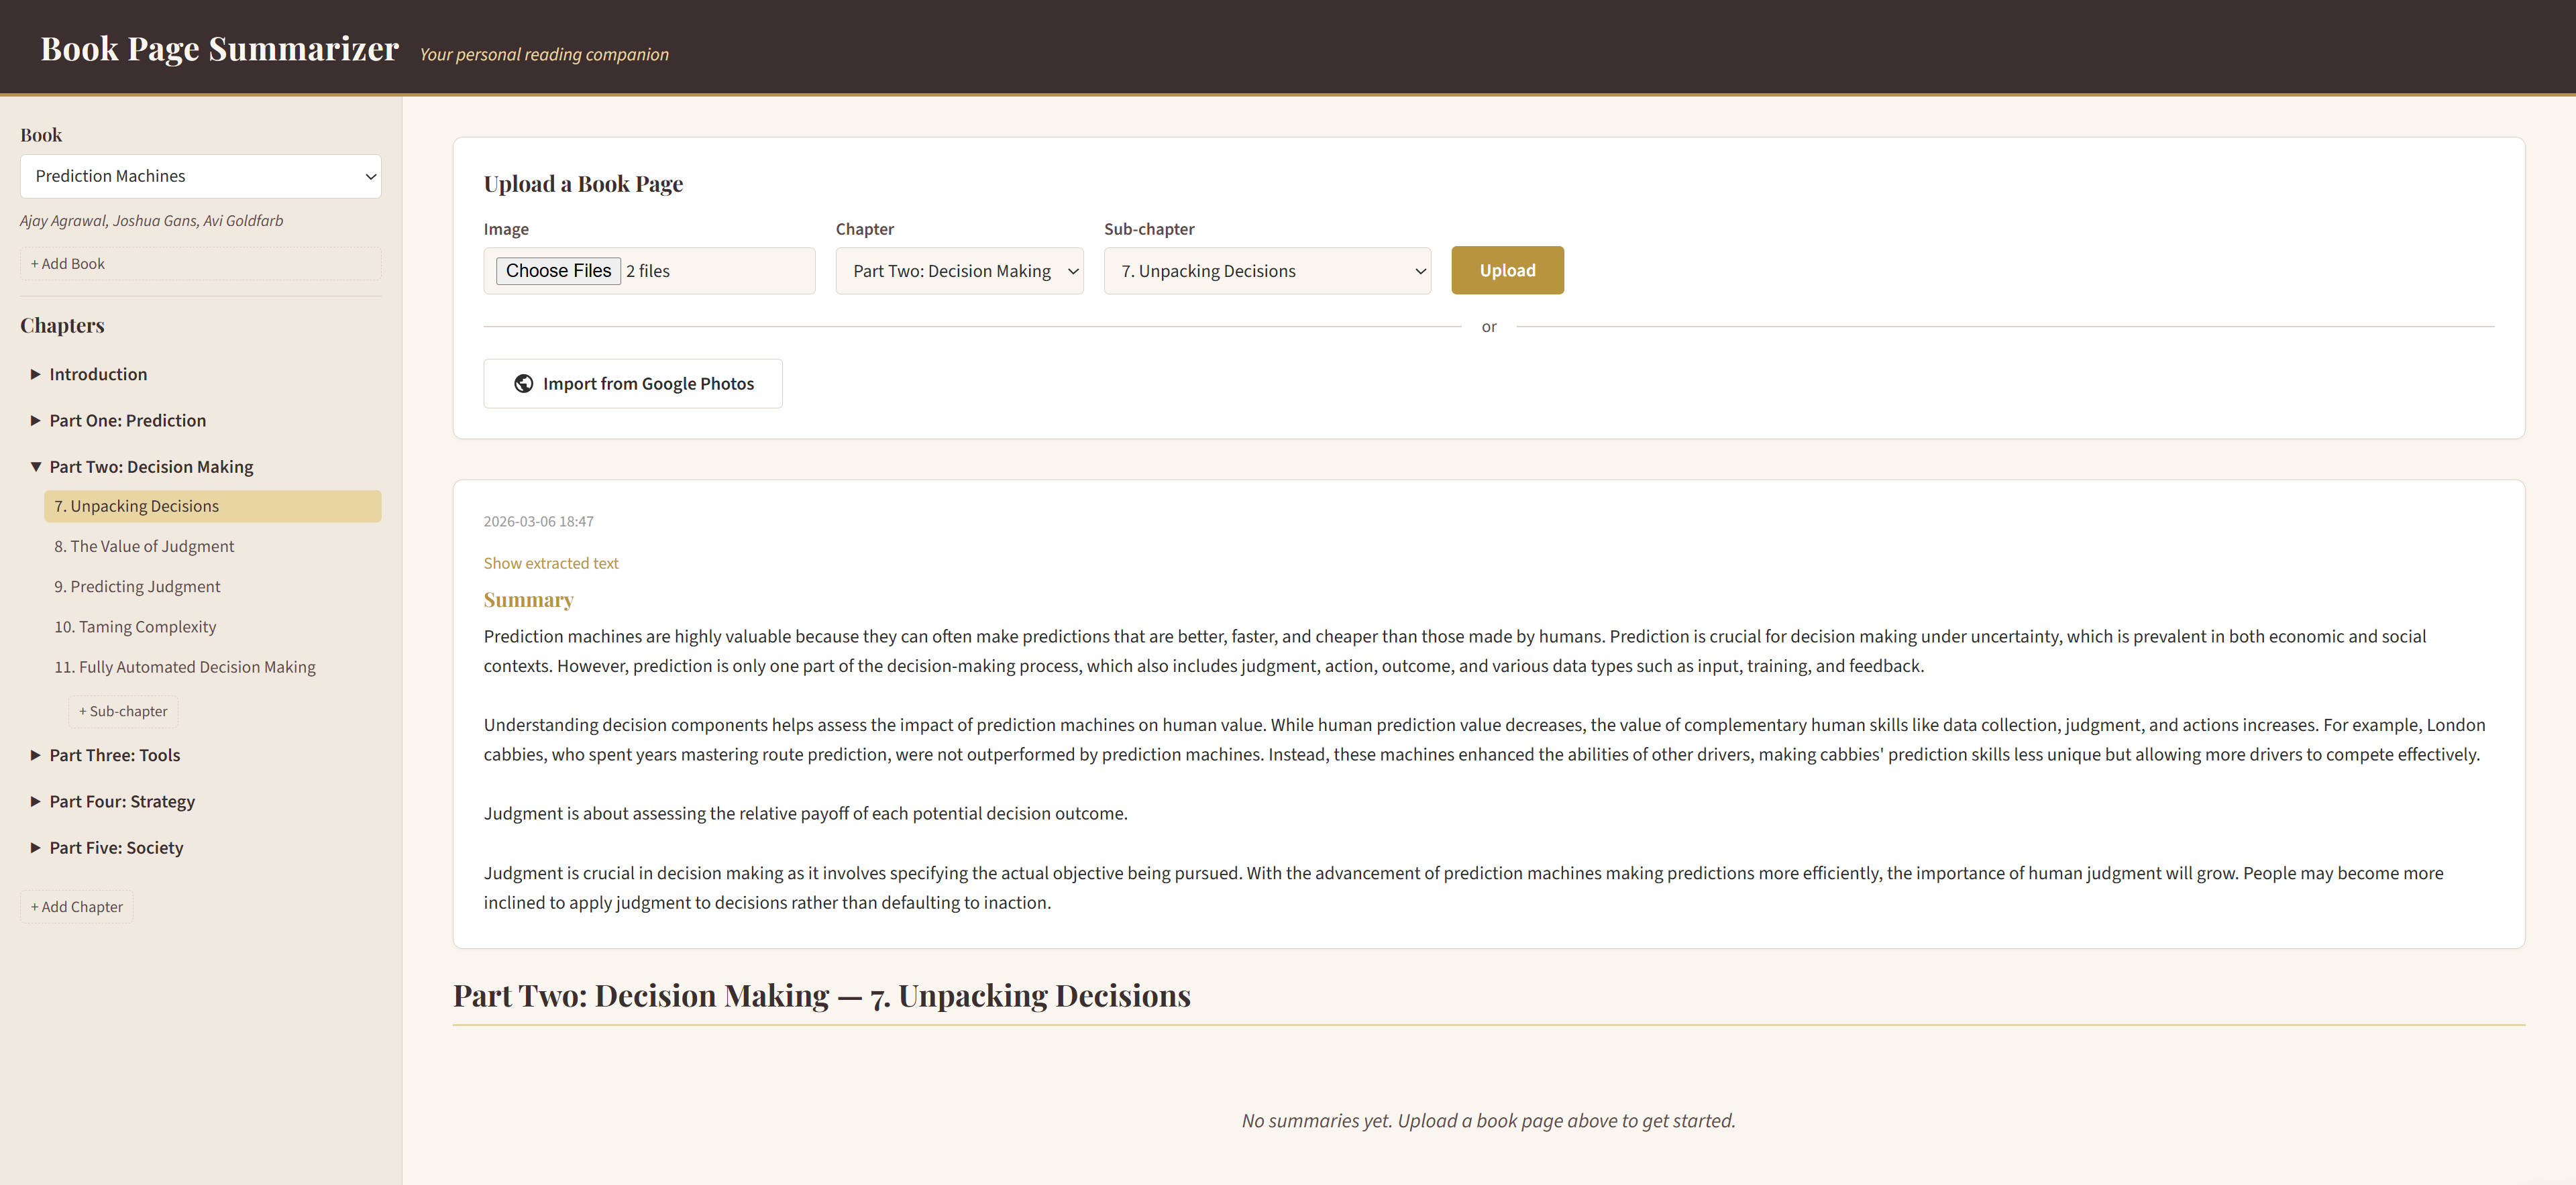Viewport: 2576px width, 1185px height.
Task: Click Show extracted text link
Action: [550, 563]
